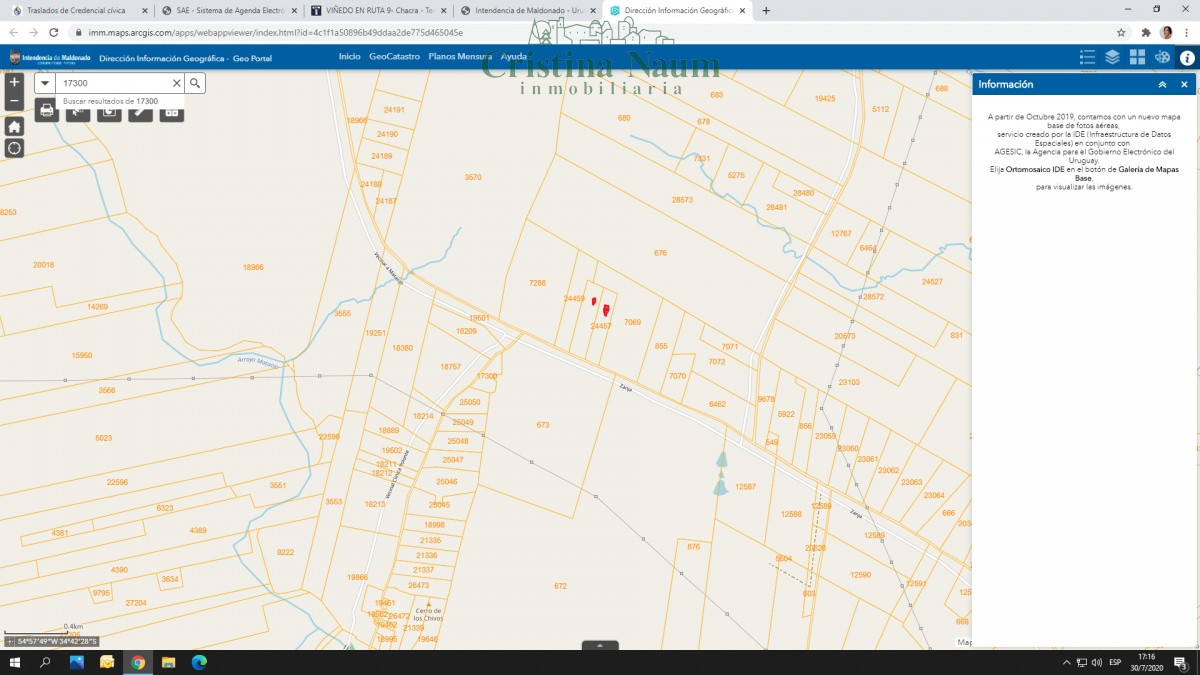This screenshot has height=675, width=1200.
Task: Open the third map widget button
Action: click(109, 110)
